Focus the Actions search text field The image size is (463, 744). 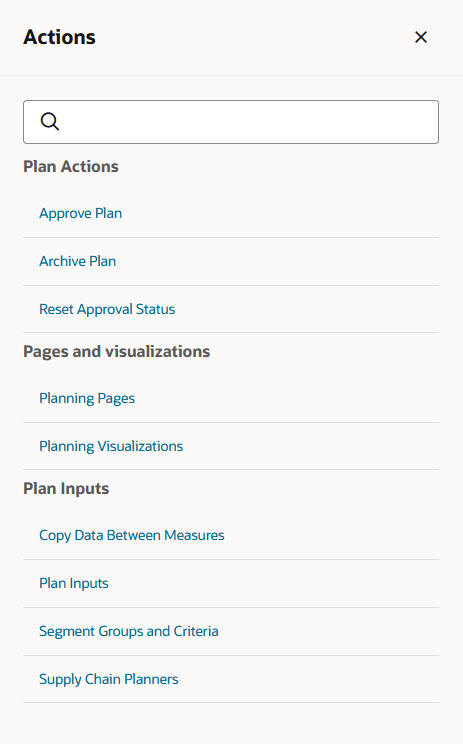[231, 122]
